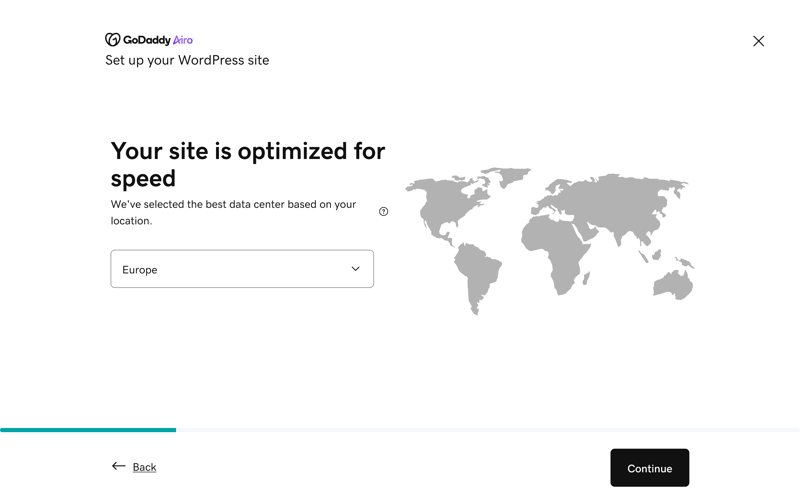The image size is (800, 503).
Task: Click the 'Your site is optimized for speed' heading
Action: point(248,164)
